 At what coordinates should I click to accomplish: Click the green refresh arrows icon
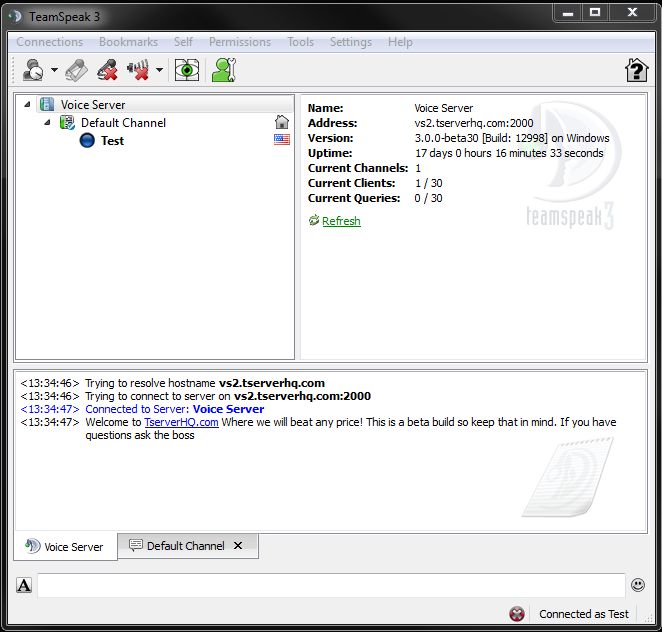314,220
